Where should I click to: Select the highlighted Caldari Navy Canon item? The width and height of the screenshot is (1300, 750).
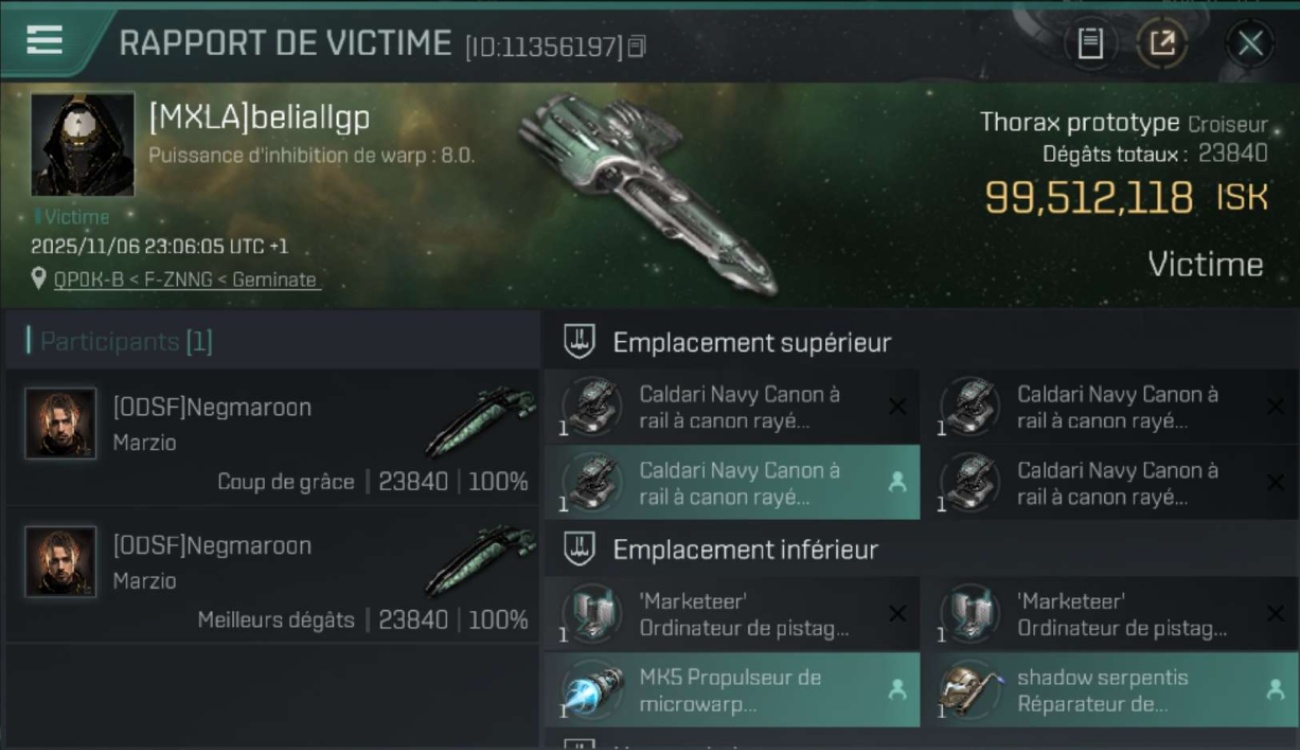coord(732,483)
